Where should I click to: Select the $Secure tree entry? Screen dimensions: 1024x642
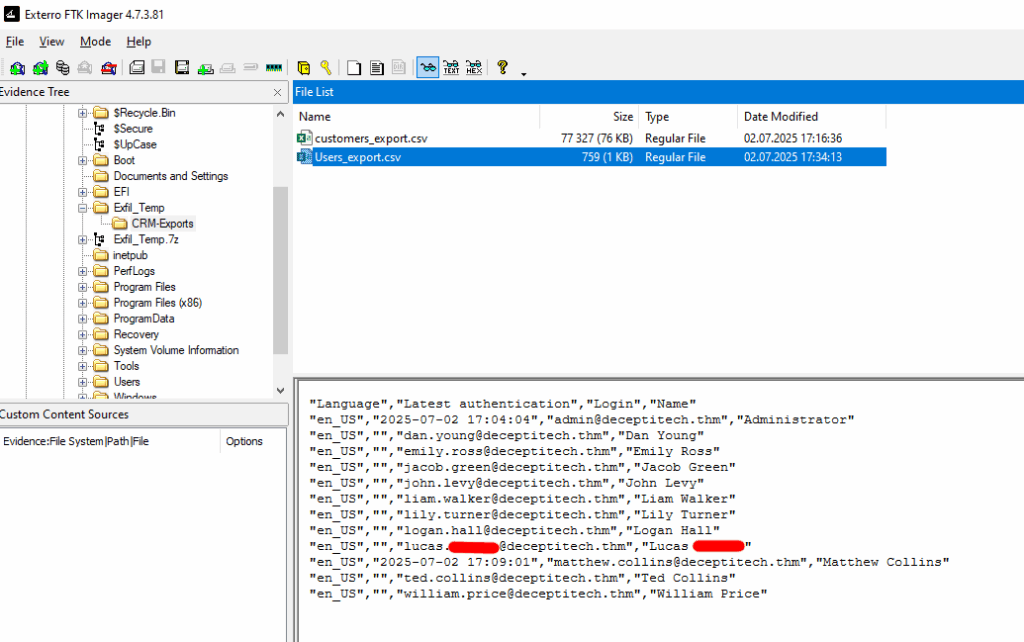click(133, 129)
